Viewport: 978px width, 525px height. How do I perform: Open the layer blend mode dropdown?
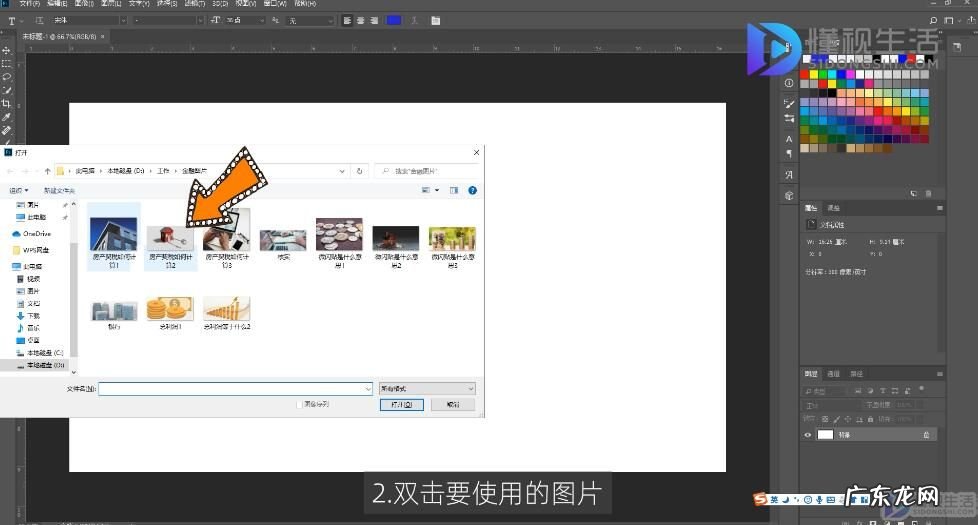(831, 405)
